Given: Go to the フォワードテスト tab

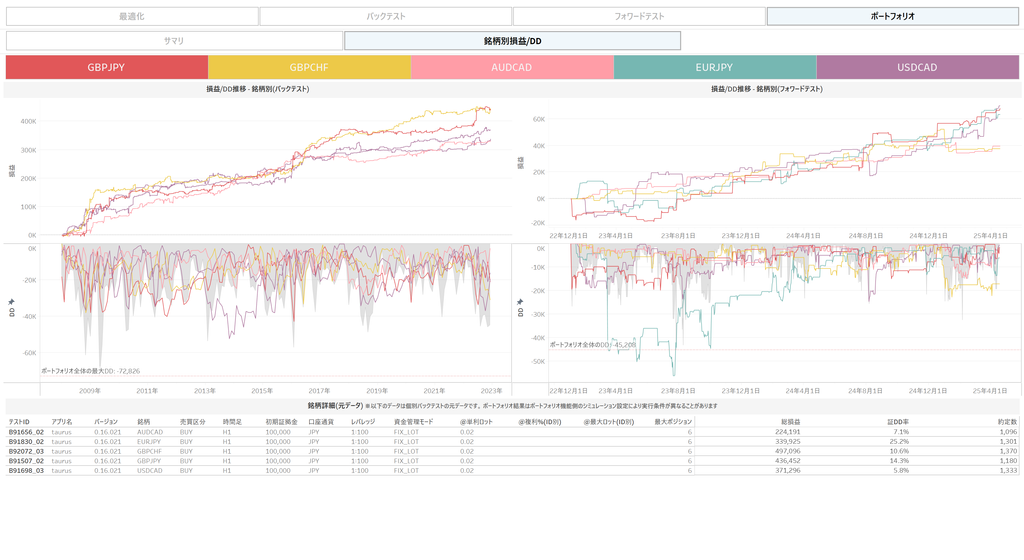Looking at the screenshot, I should tap(639, 16).
